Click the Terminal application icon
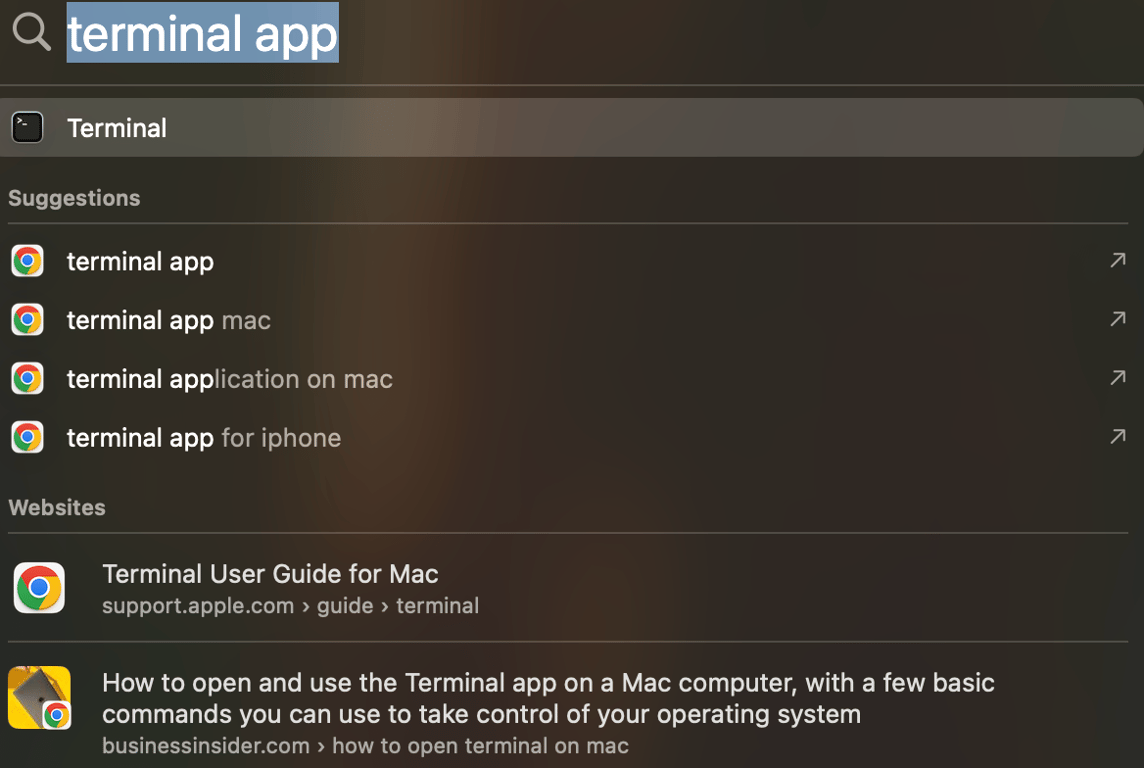 (26, 127)
